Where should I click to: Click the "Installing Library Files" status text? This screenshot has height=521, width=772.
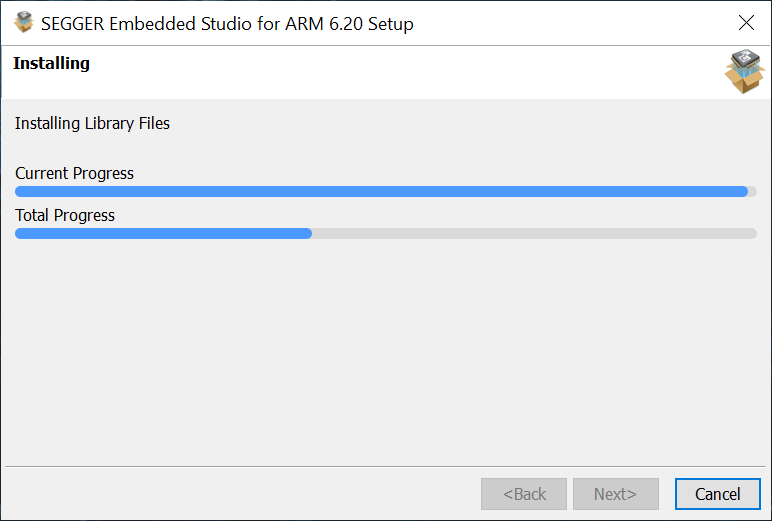tap(92, 124)
